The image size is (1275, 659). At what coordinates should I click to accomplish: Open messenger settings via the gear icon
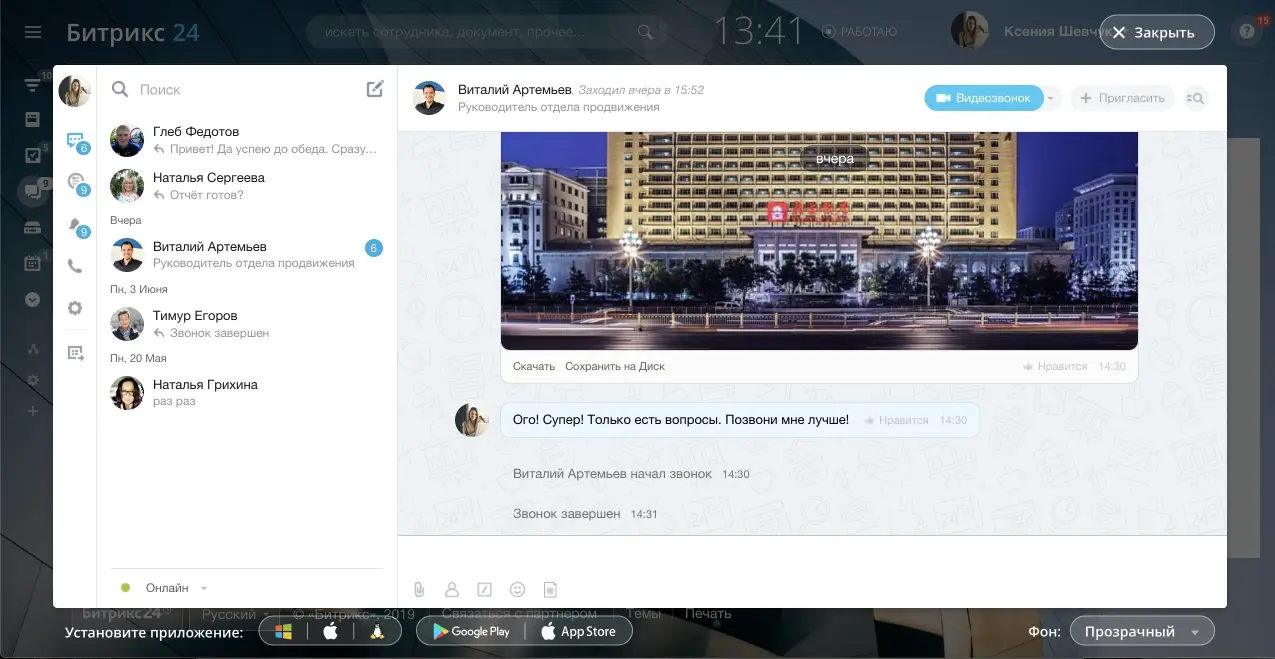(x=74, y=308)
